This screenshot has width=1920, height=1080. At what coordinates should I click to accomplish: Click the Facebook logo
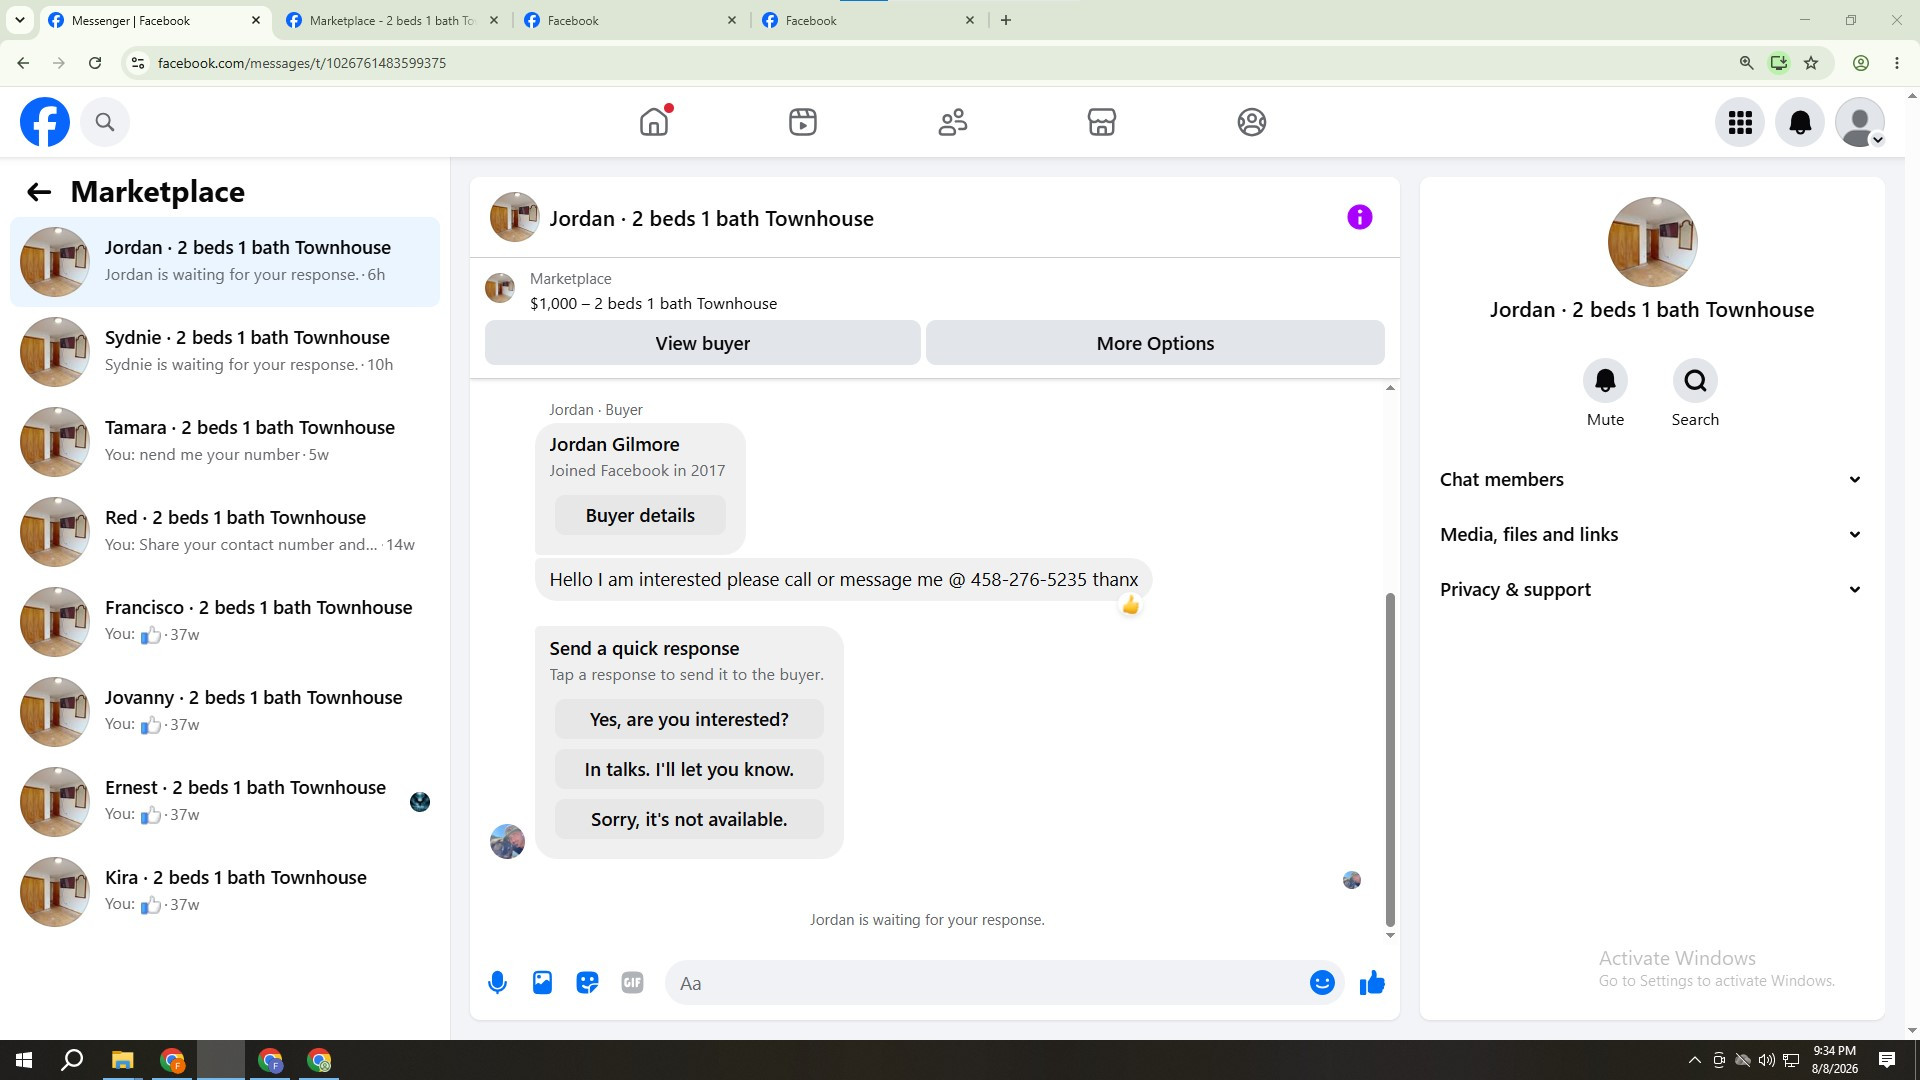(x=45, y=122)
